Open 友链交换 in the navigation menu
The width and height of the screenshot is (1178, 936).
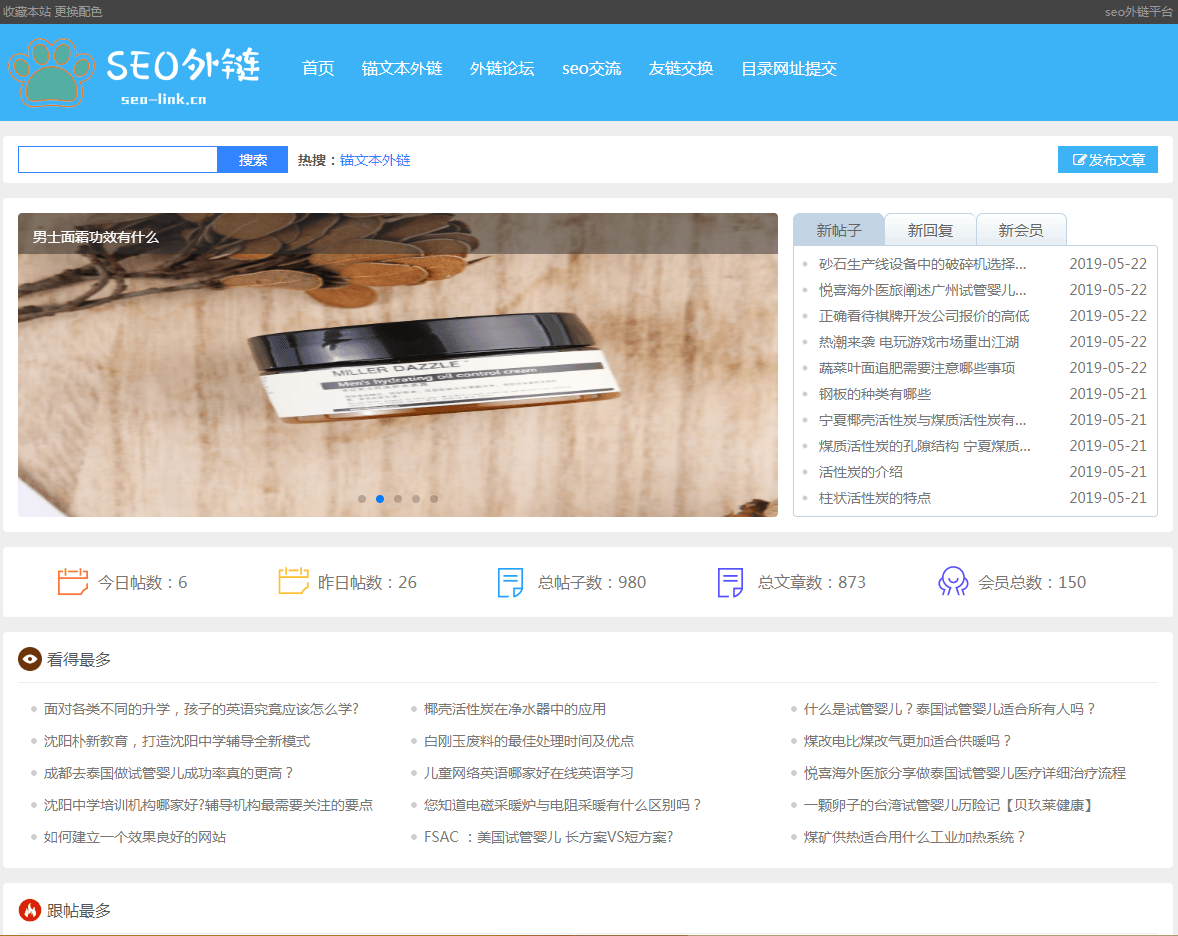tap(681, 69)
